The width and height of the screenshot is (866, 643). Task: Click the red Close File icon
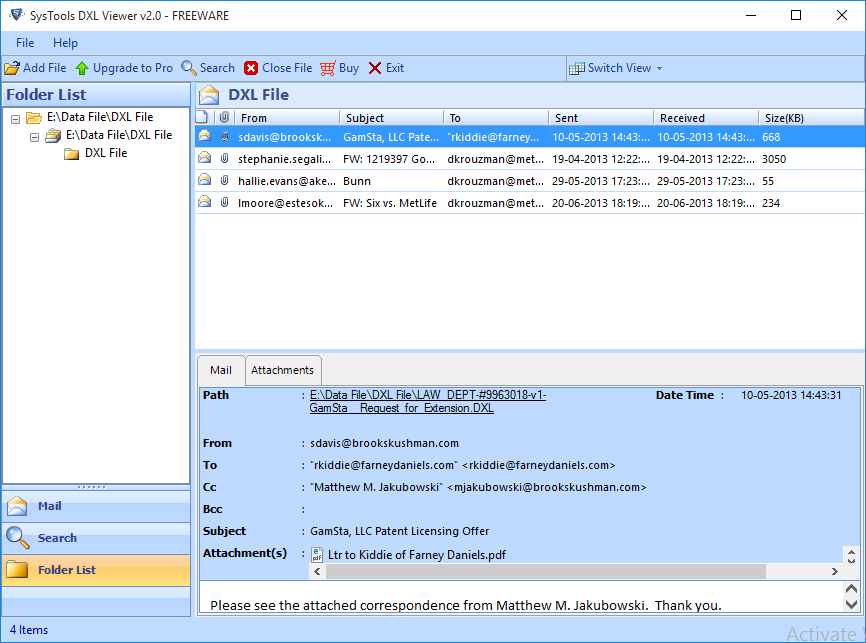(x=251, y=68)
